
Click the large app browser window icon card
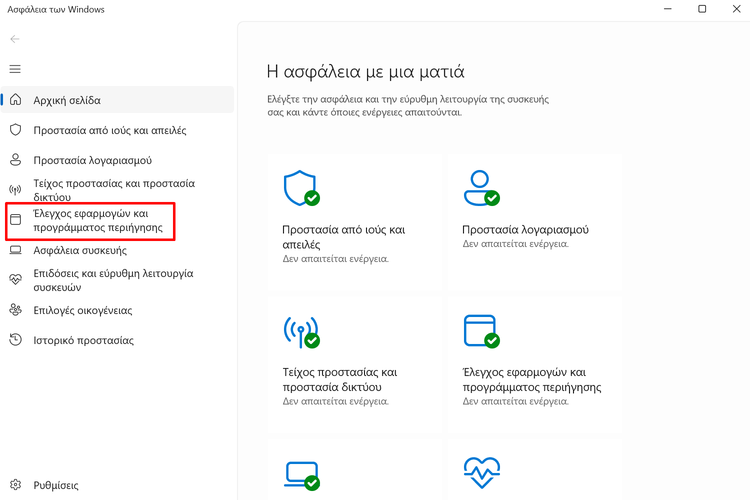pos(482,331)
